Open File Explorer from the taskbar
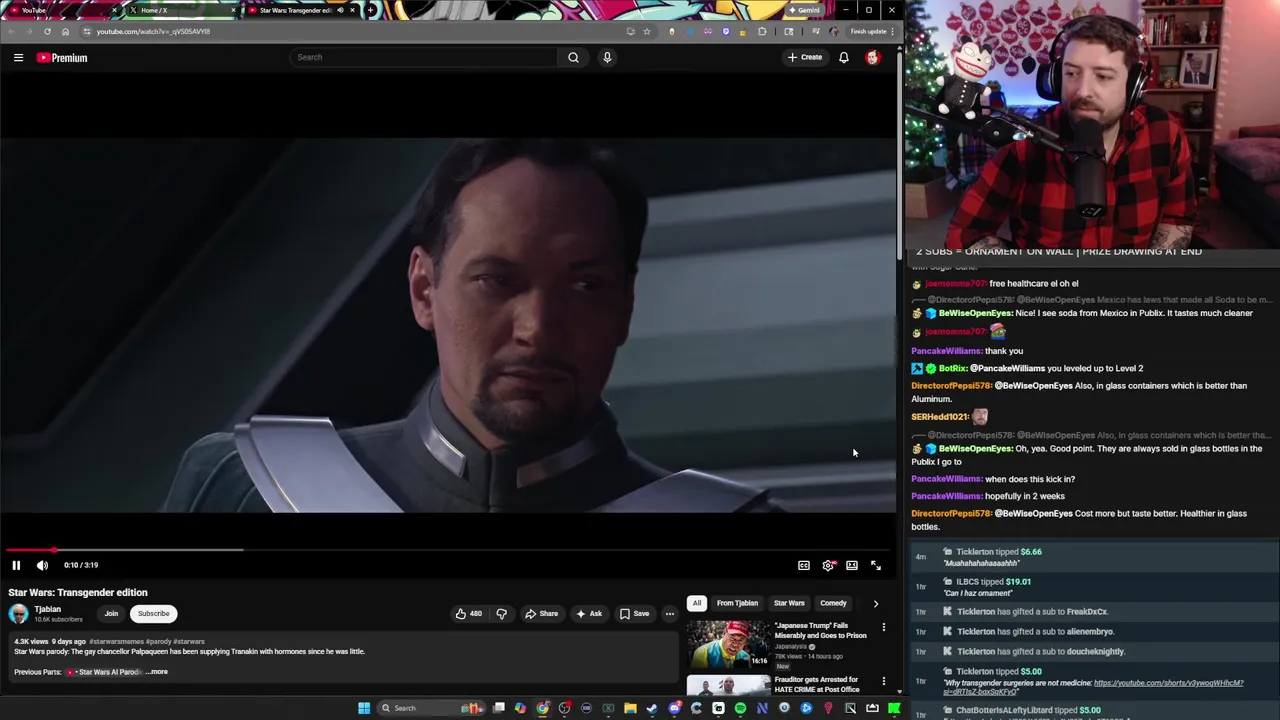This screenshot has width=1280, height=720. [x=630, y=708]
